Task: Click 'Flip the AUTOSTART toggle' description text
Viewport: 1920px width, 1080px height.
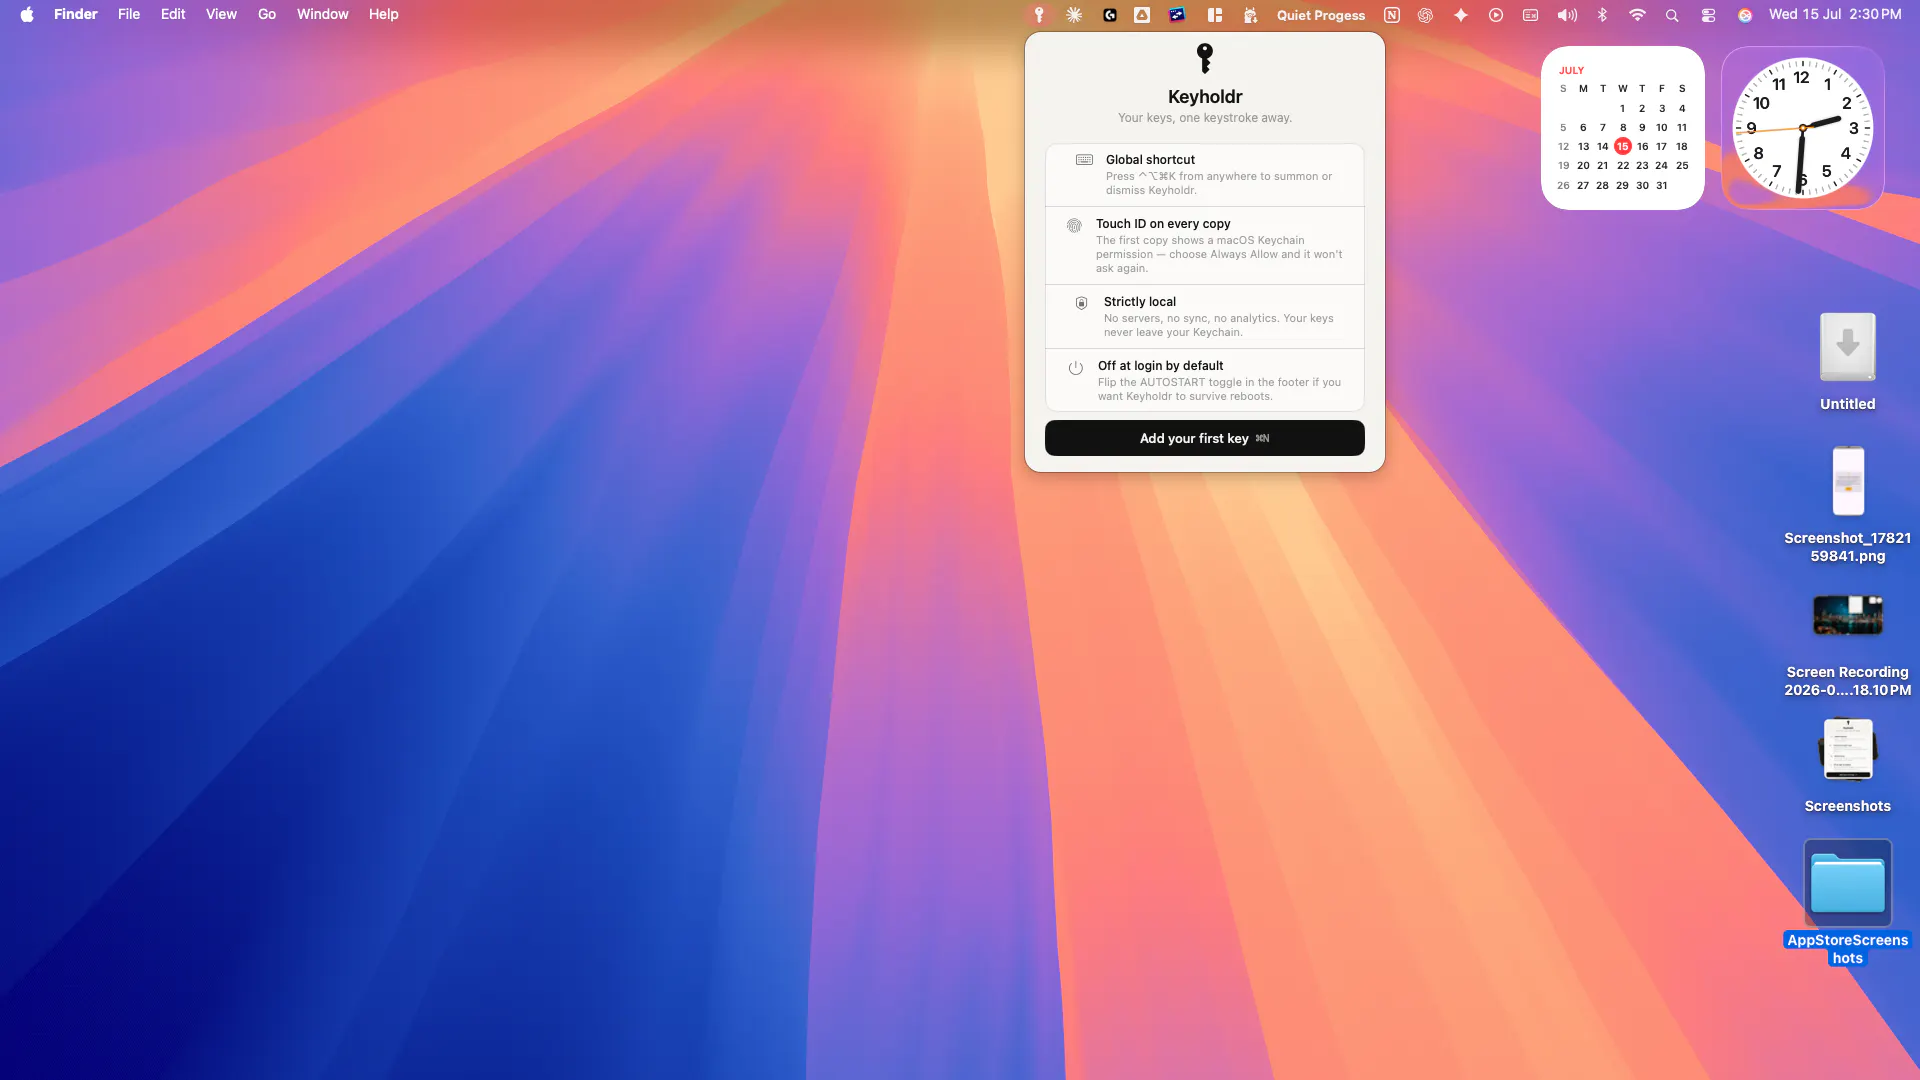Action: point(1219,389)
